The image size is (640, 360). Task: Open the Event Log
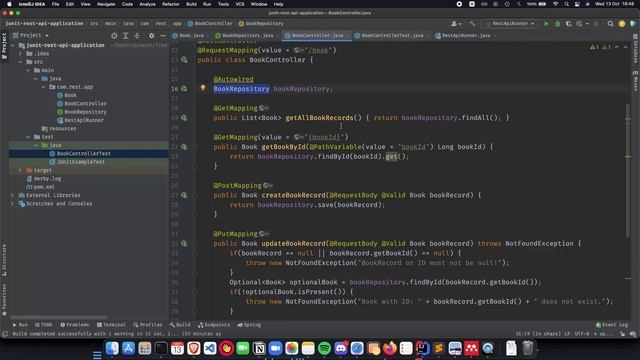(x=612, y=325)
